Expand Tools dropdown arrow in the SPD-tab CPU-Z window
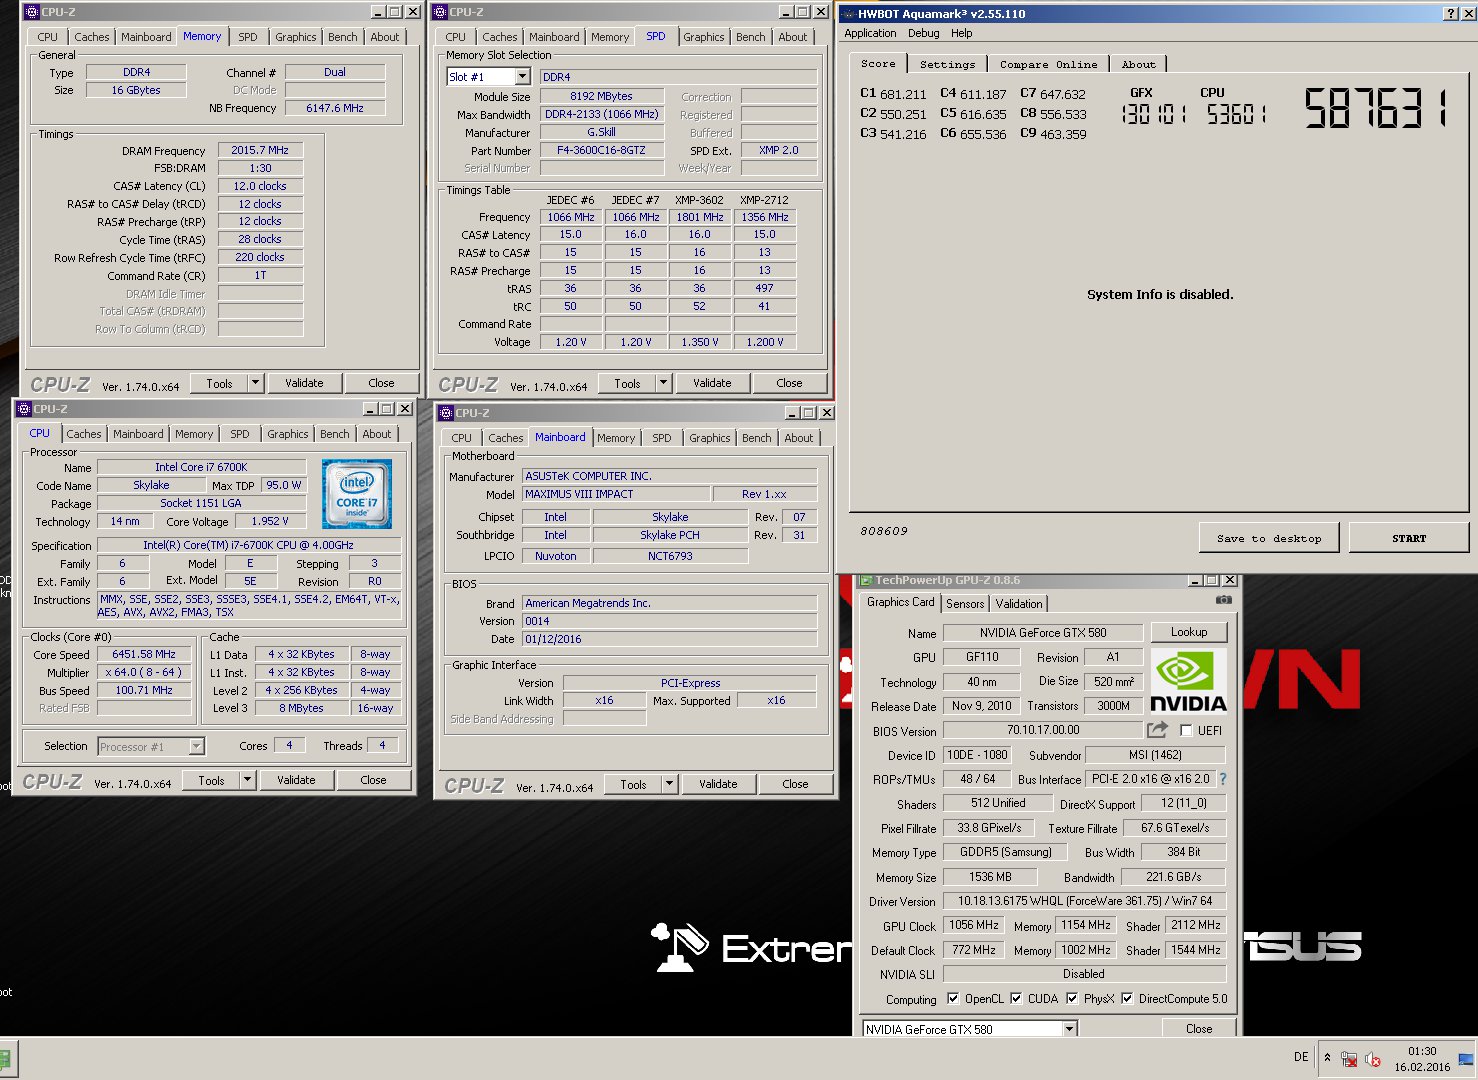This screenshot has height=1080, width=1478. [664, 383]
